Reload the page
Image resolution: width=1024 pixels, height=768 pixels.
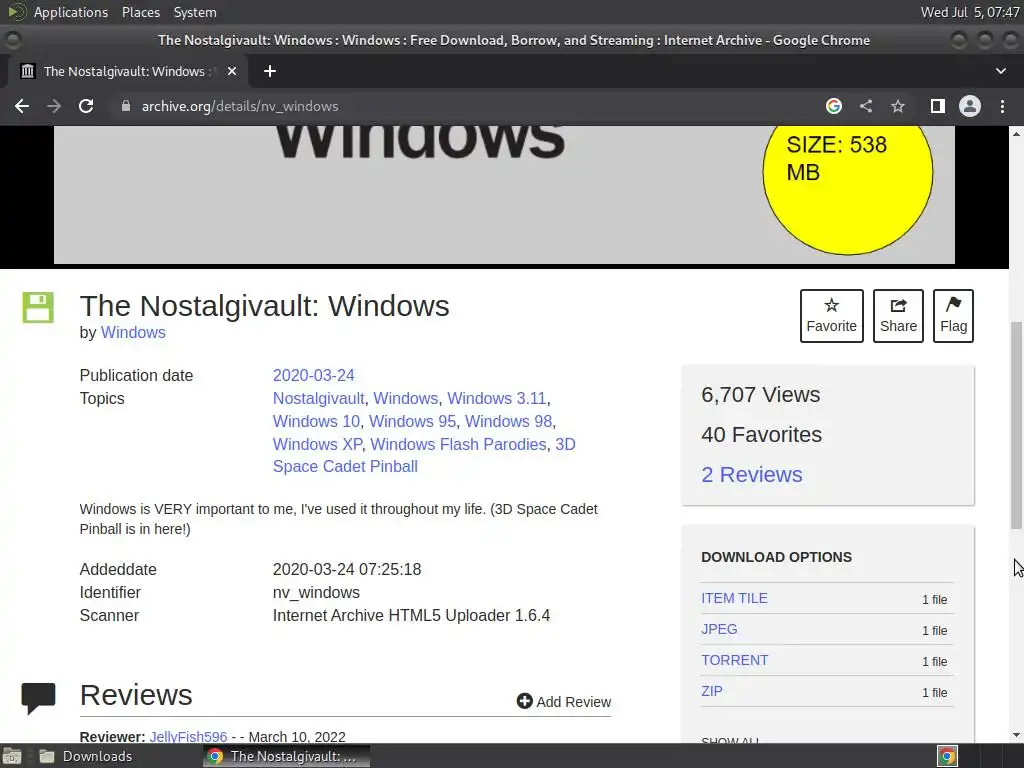pos(86,106)
